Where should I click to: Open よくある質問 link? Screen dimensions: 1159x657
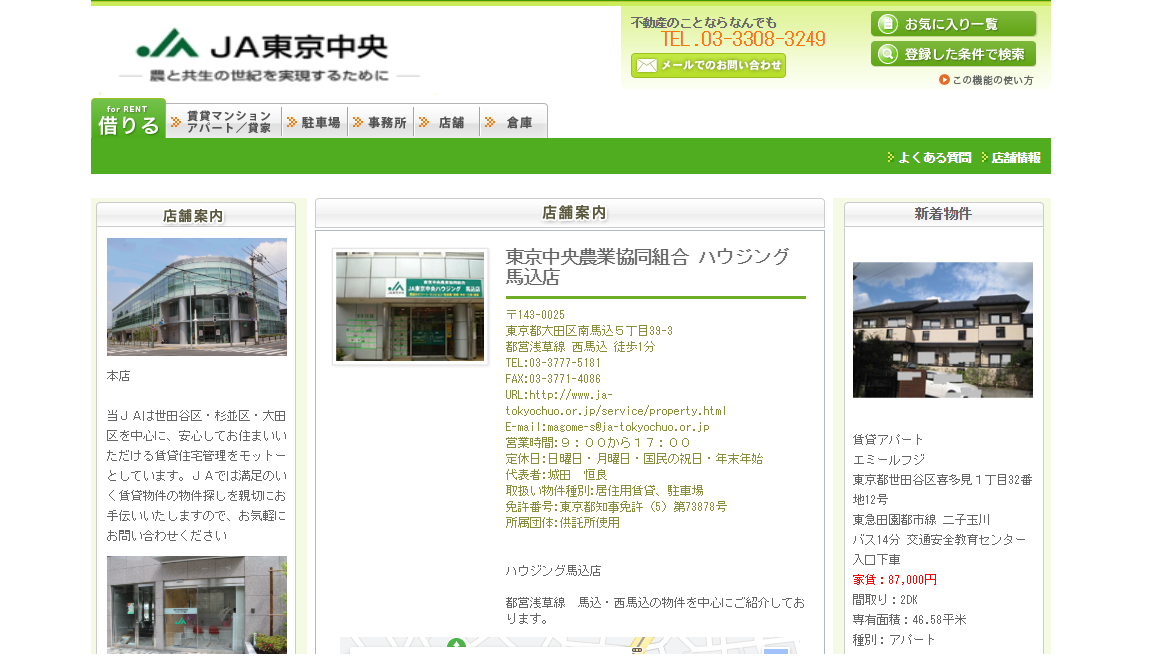coord(929,157)
